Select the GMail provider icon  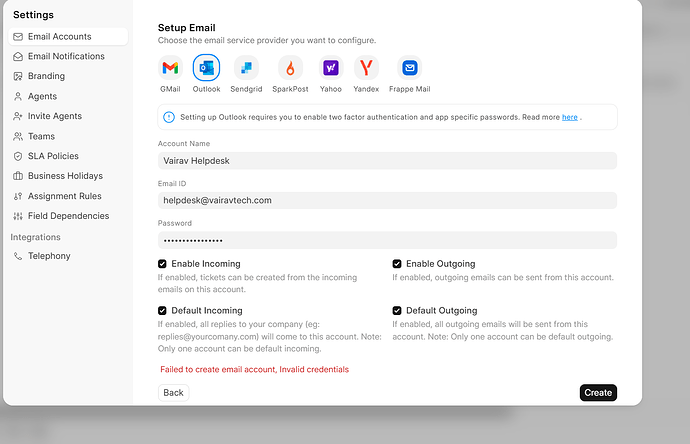click(x=170, y=68)
